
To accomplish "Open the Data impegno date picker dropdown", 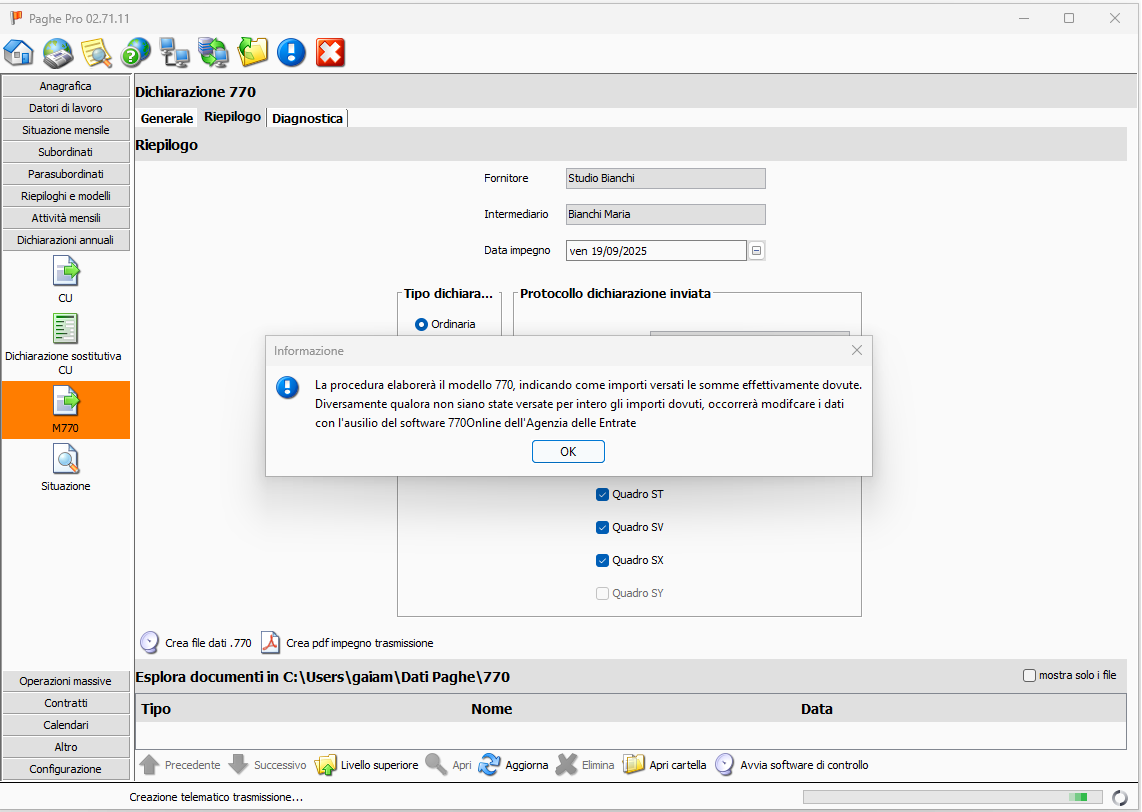I will click(757, 251).
